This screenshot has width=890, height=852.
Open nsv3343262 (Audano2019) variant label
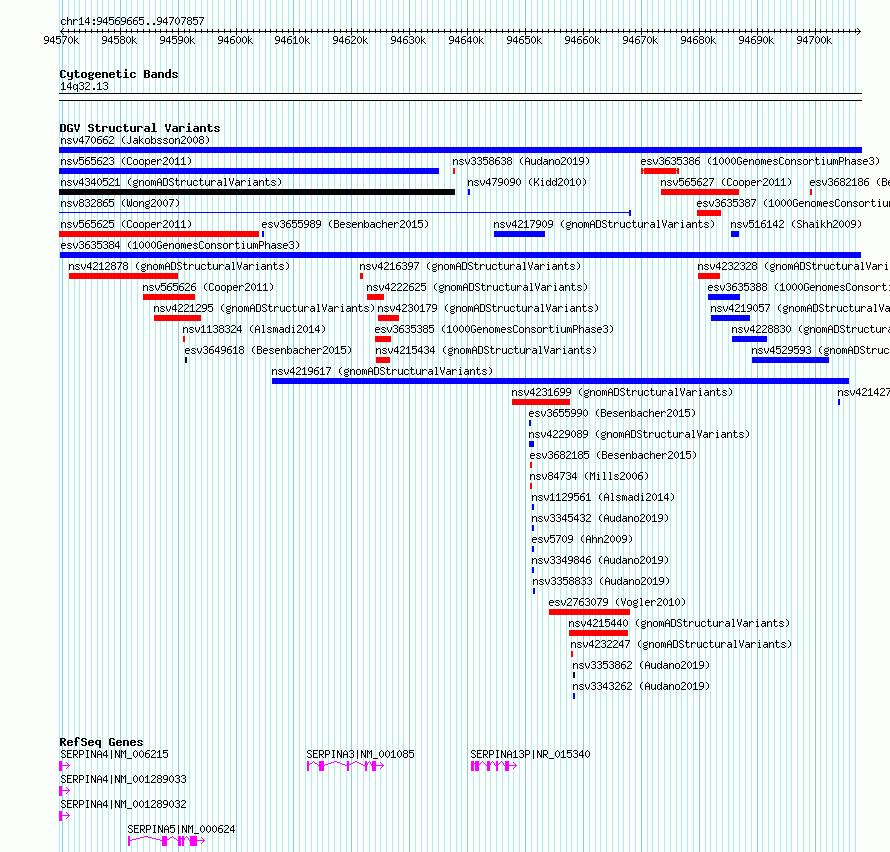pos(641,686)
